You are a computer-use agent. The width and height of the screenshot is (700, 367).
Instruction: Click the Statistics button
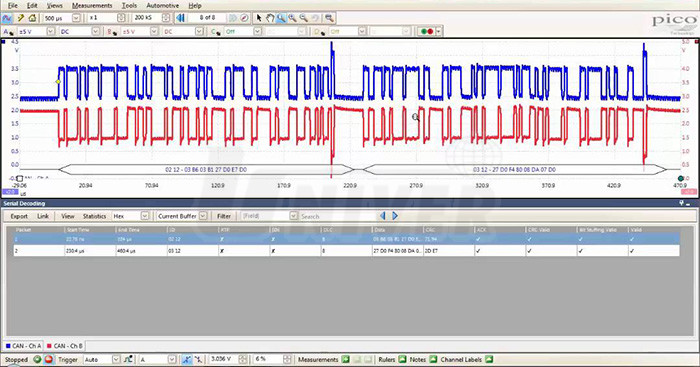click(94, 216)
